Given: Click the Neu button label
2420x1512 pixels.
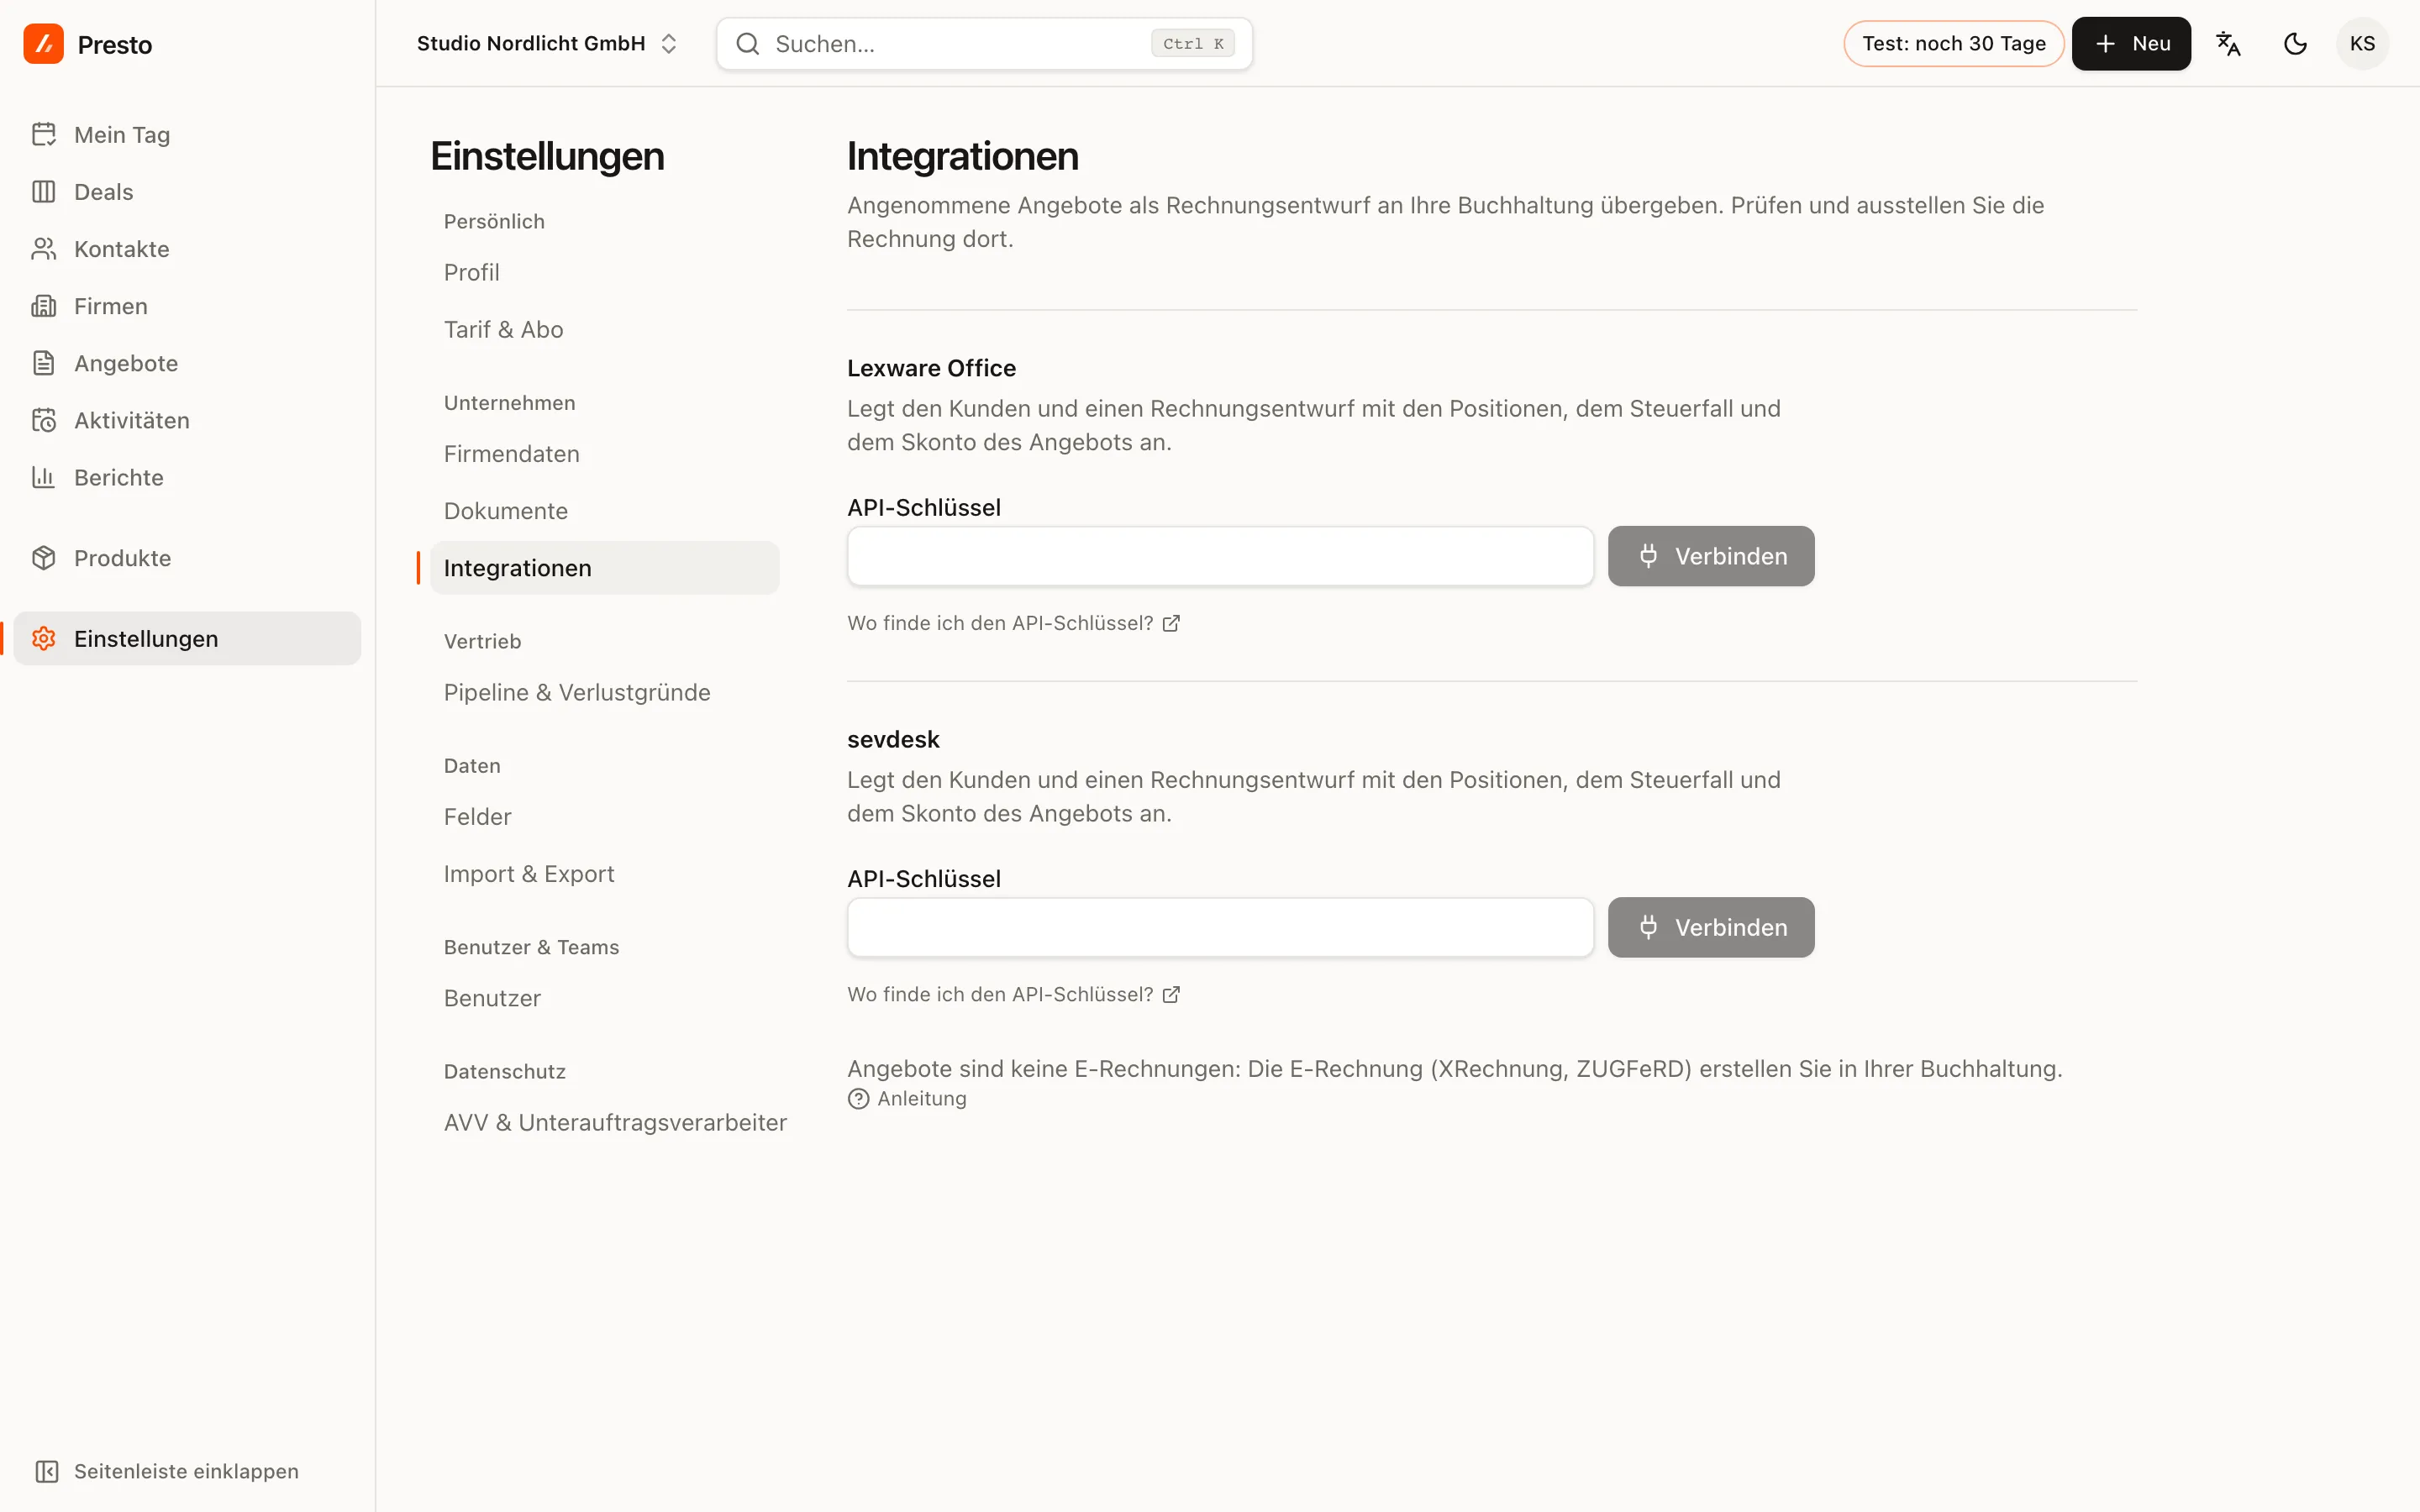Looking at the screenshot, I should 2151,43.
